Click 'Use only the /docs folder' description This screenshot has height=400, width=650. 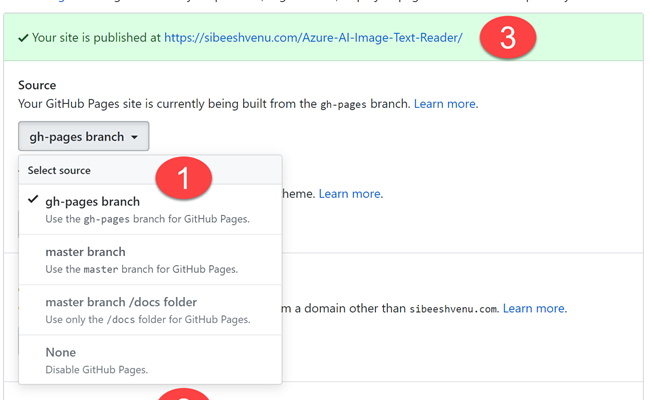click(x=148, y=320)
